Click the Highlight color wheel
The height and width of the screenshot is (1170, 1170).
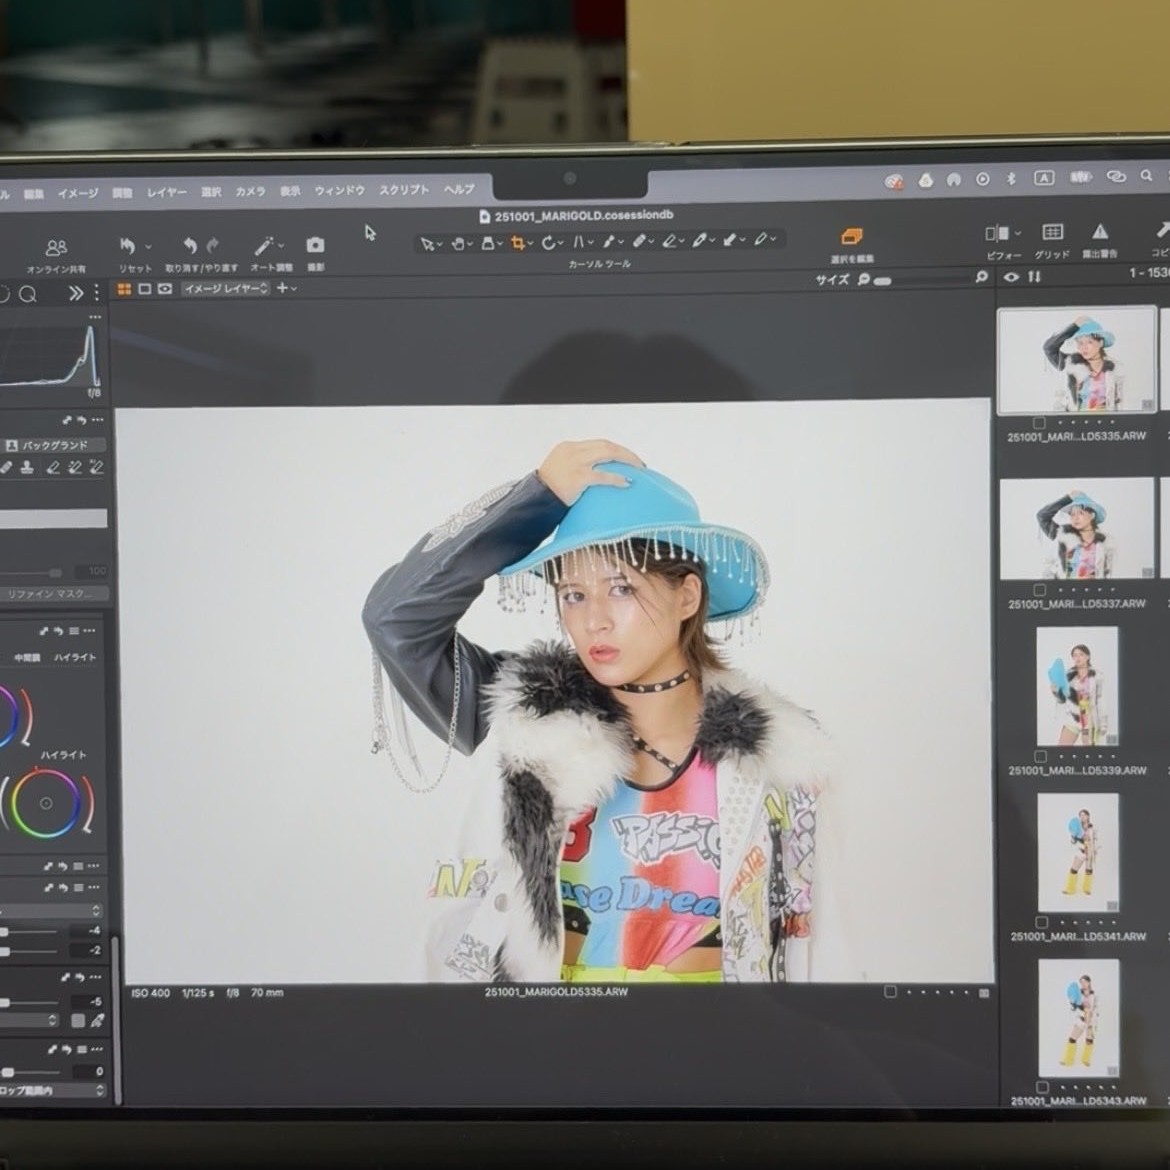(x=46, y=803)
